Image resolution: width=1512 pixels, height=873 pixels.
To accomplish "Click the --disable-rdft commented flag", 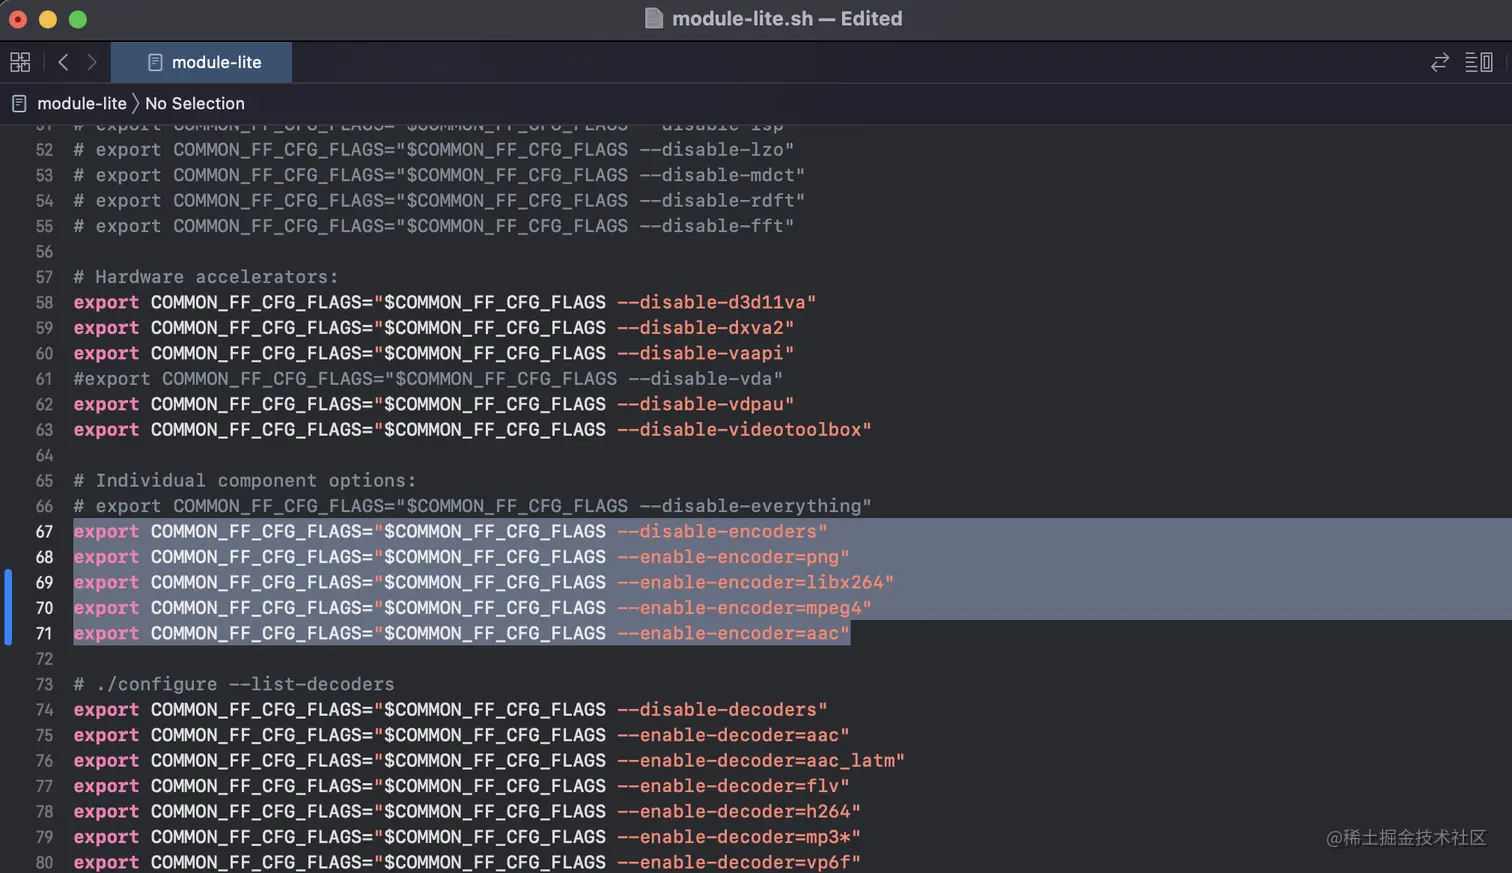I will [x=717, y=201].
